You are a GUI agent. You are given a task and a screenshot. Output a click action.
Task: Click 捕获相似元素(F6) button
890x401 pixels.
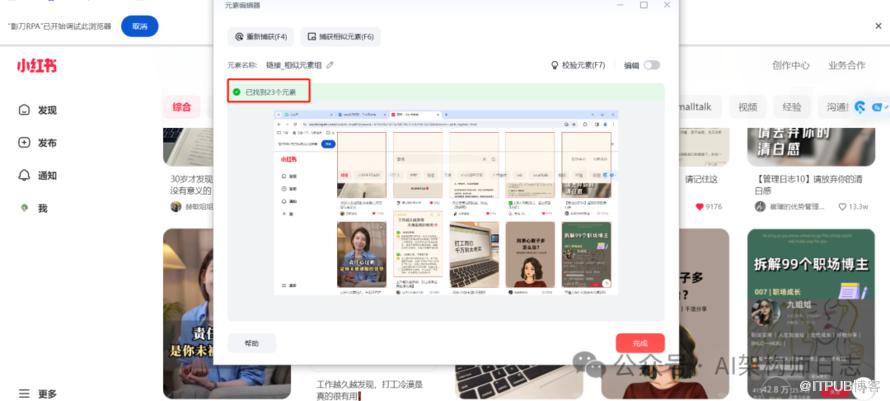click(x=339, y=36)
